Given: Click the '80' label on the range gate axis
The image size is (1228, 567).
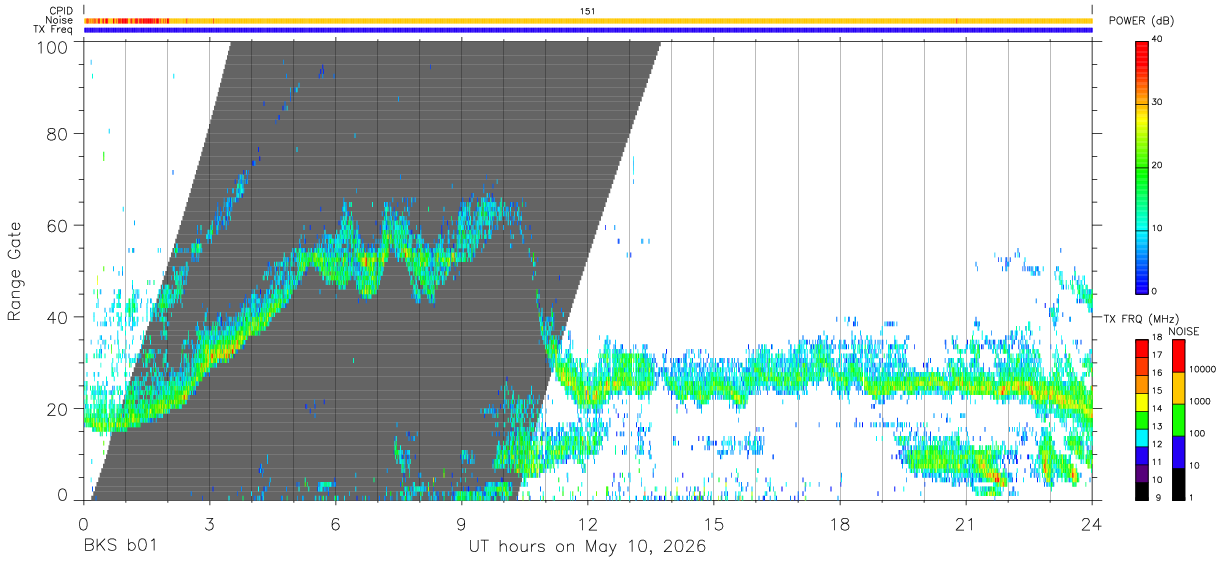Looking at the screenshot, I should pyautogui.click(x=57, y=133).
